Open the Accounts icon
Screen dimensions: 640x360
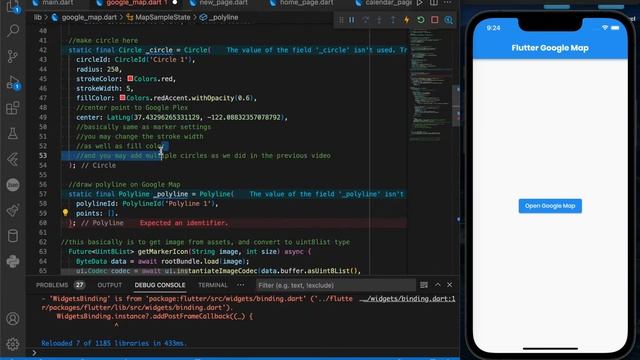[x=13, y=318]
